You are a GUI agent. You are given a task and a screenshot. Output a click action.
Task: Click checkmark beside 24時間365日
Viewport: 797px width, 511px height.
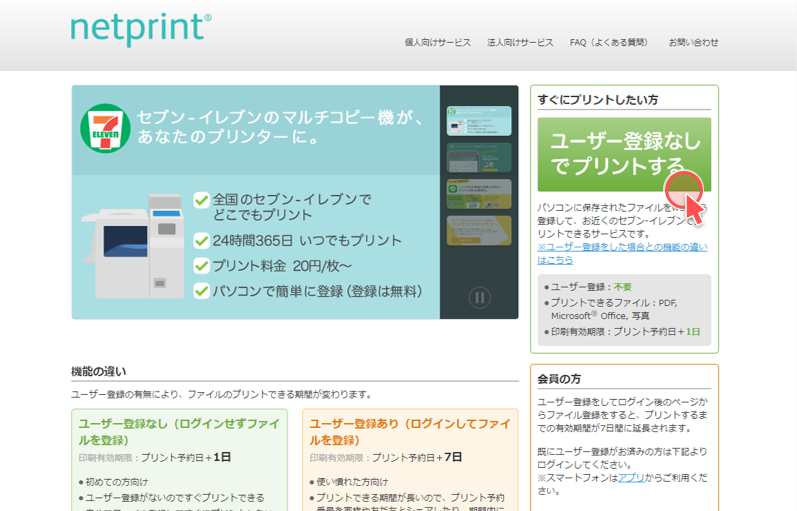coord(202,240)
